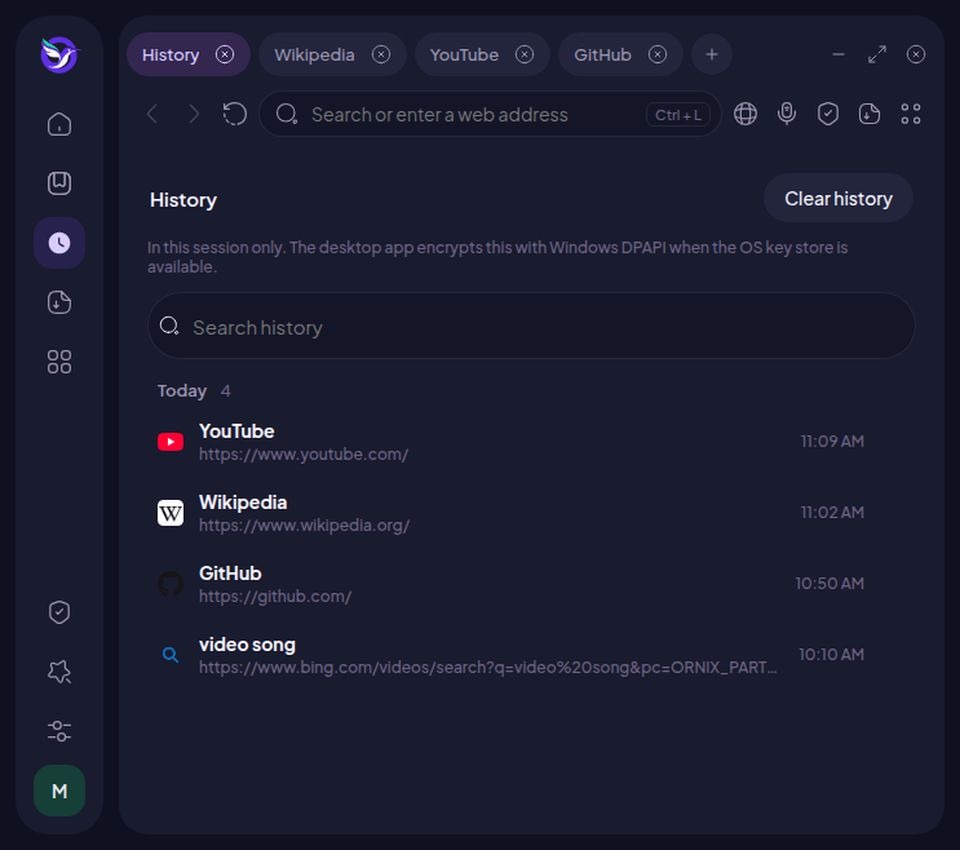Viewport: 960px width, 850px height.
Task: Open a new tab with plus button
Action: point(711,55)
